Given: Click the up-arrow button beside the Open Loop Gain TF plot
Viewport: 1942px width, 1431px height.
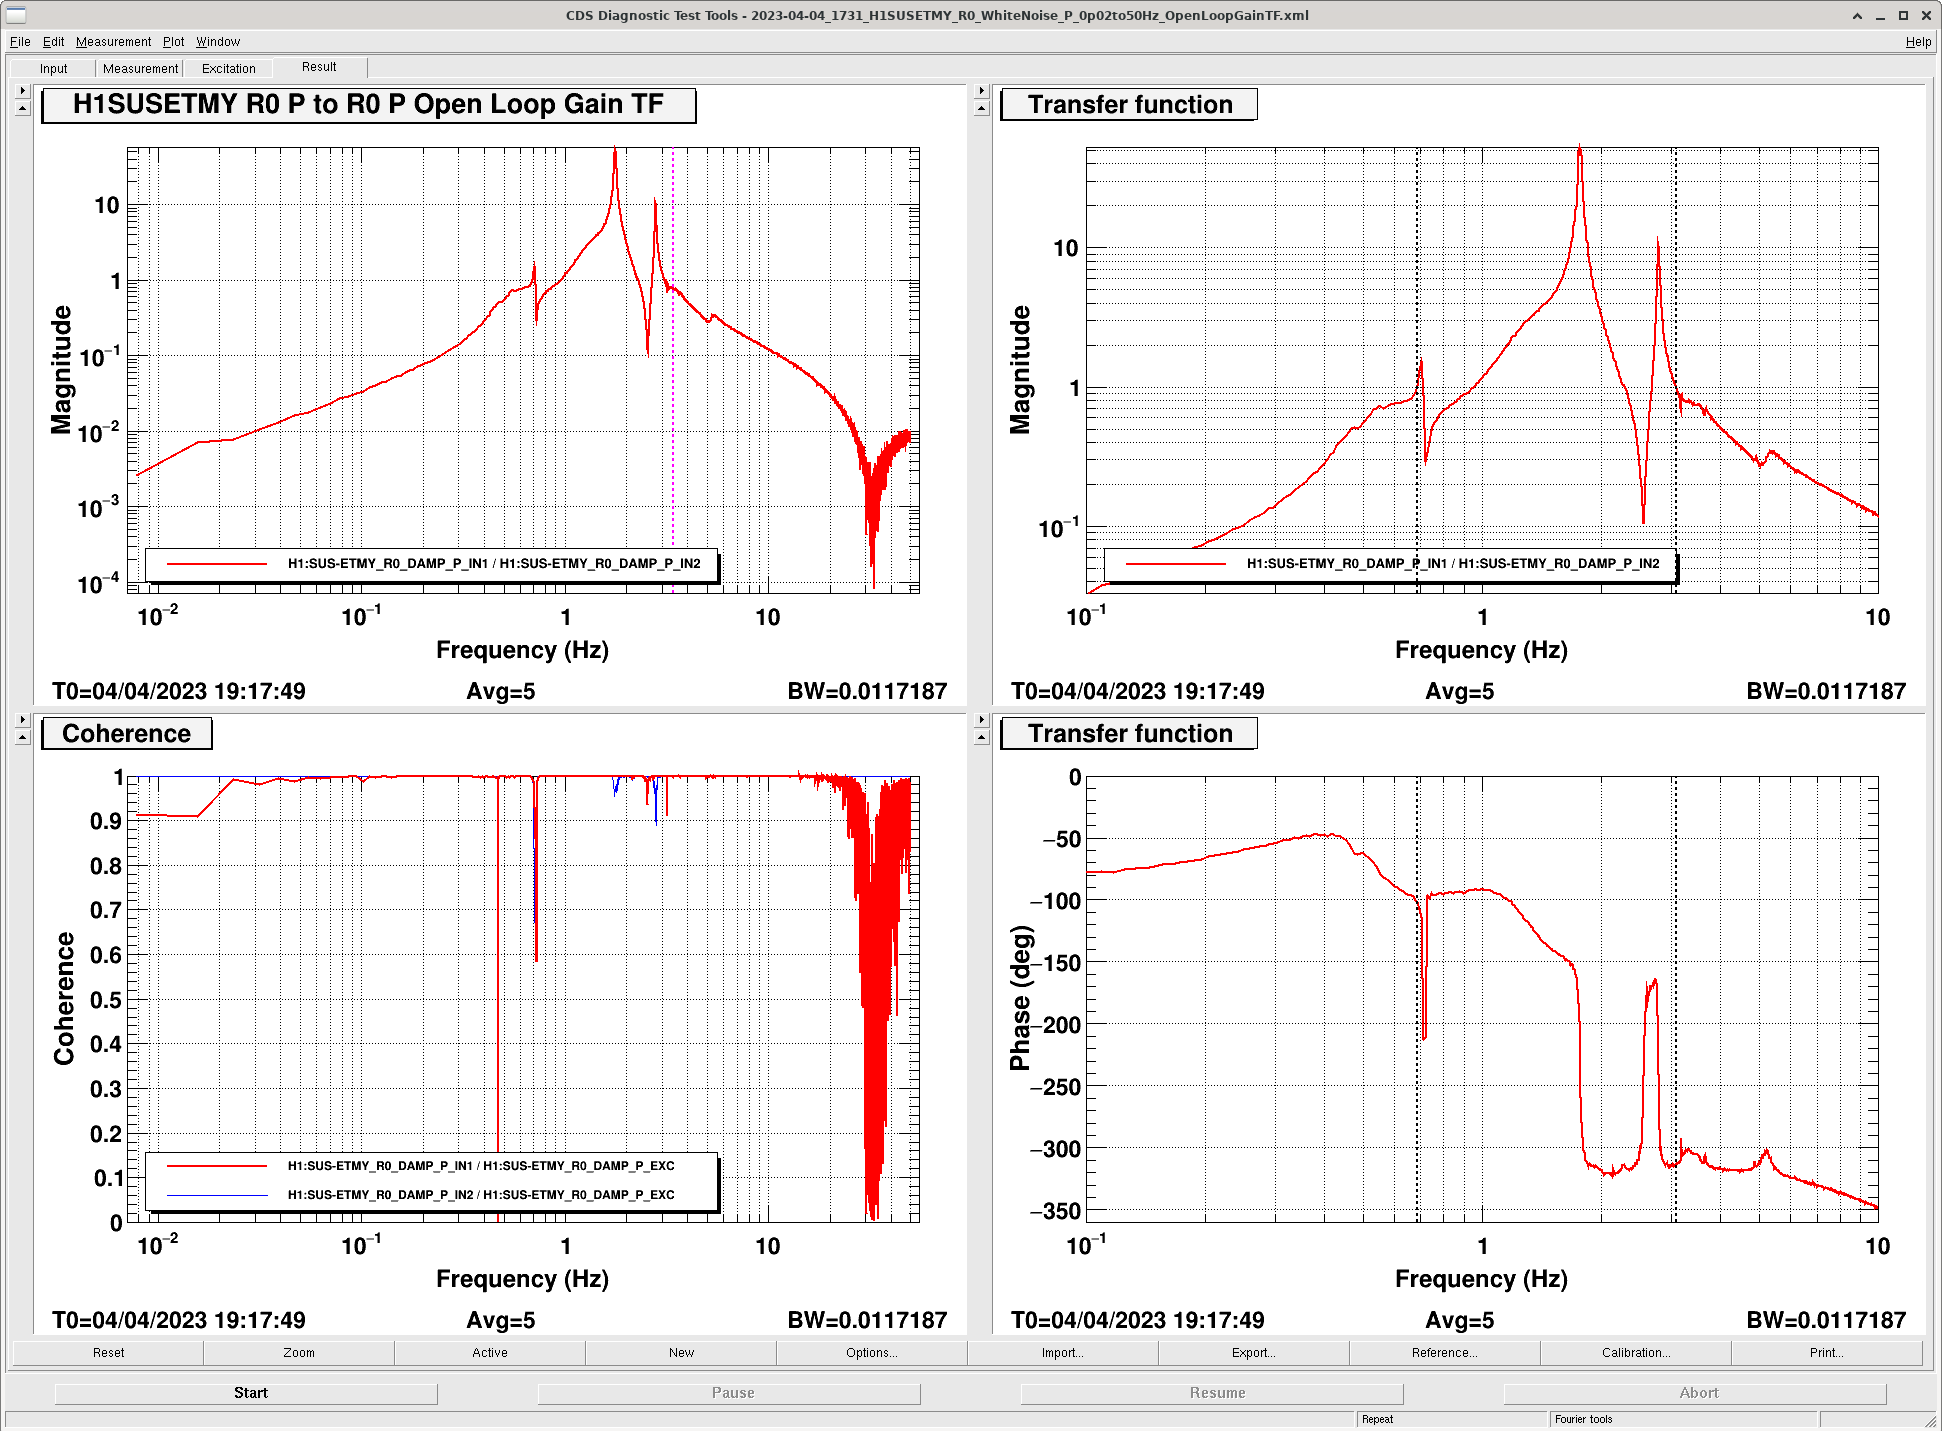Looking at the screenshot, I should [22, 108].
